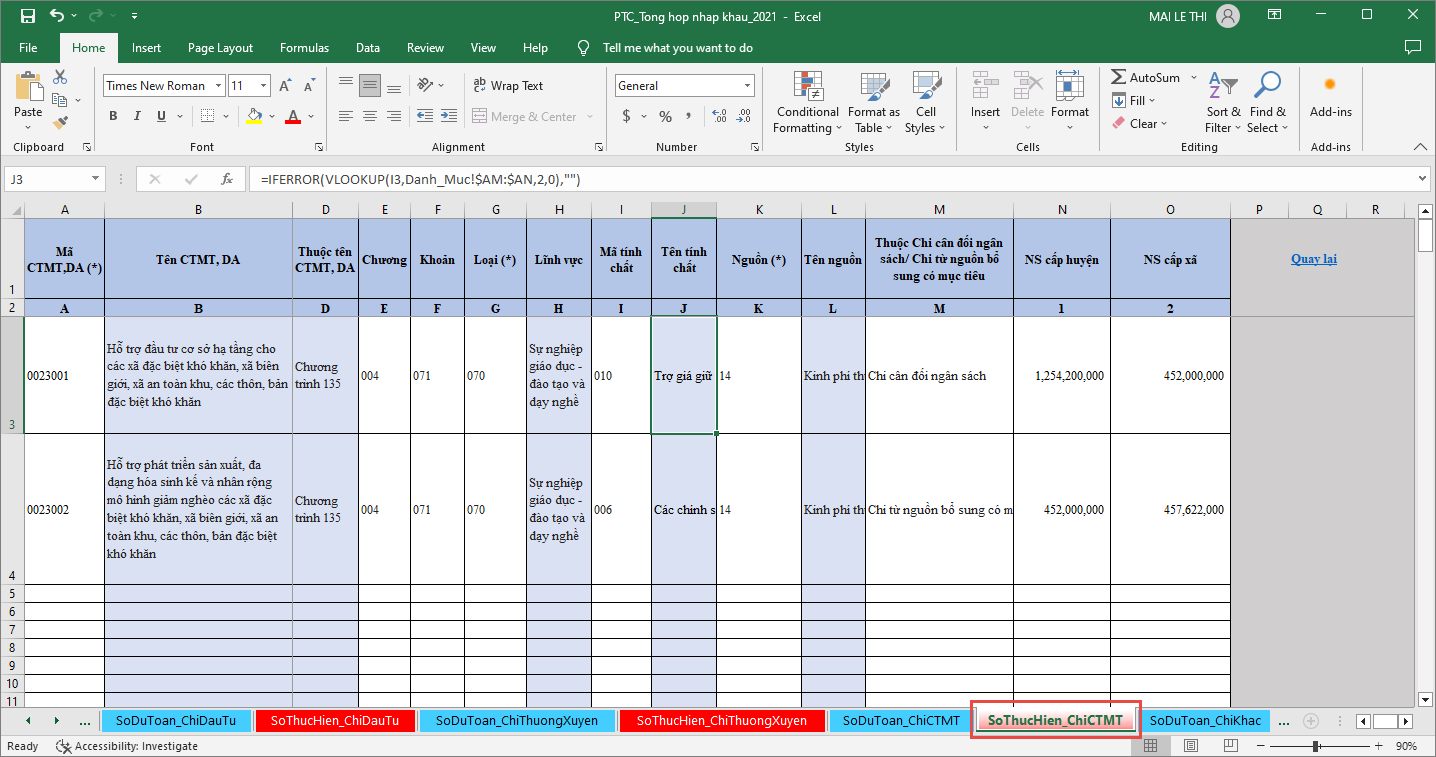
Task: Click the Percent Style icon
Action: pyautogui.click(x=665, y=117)
